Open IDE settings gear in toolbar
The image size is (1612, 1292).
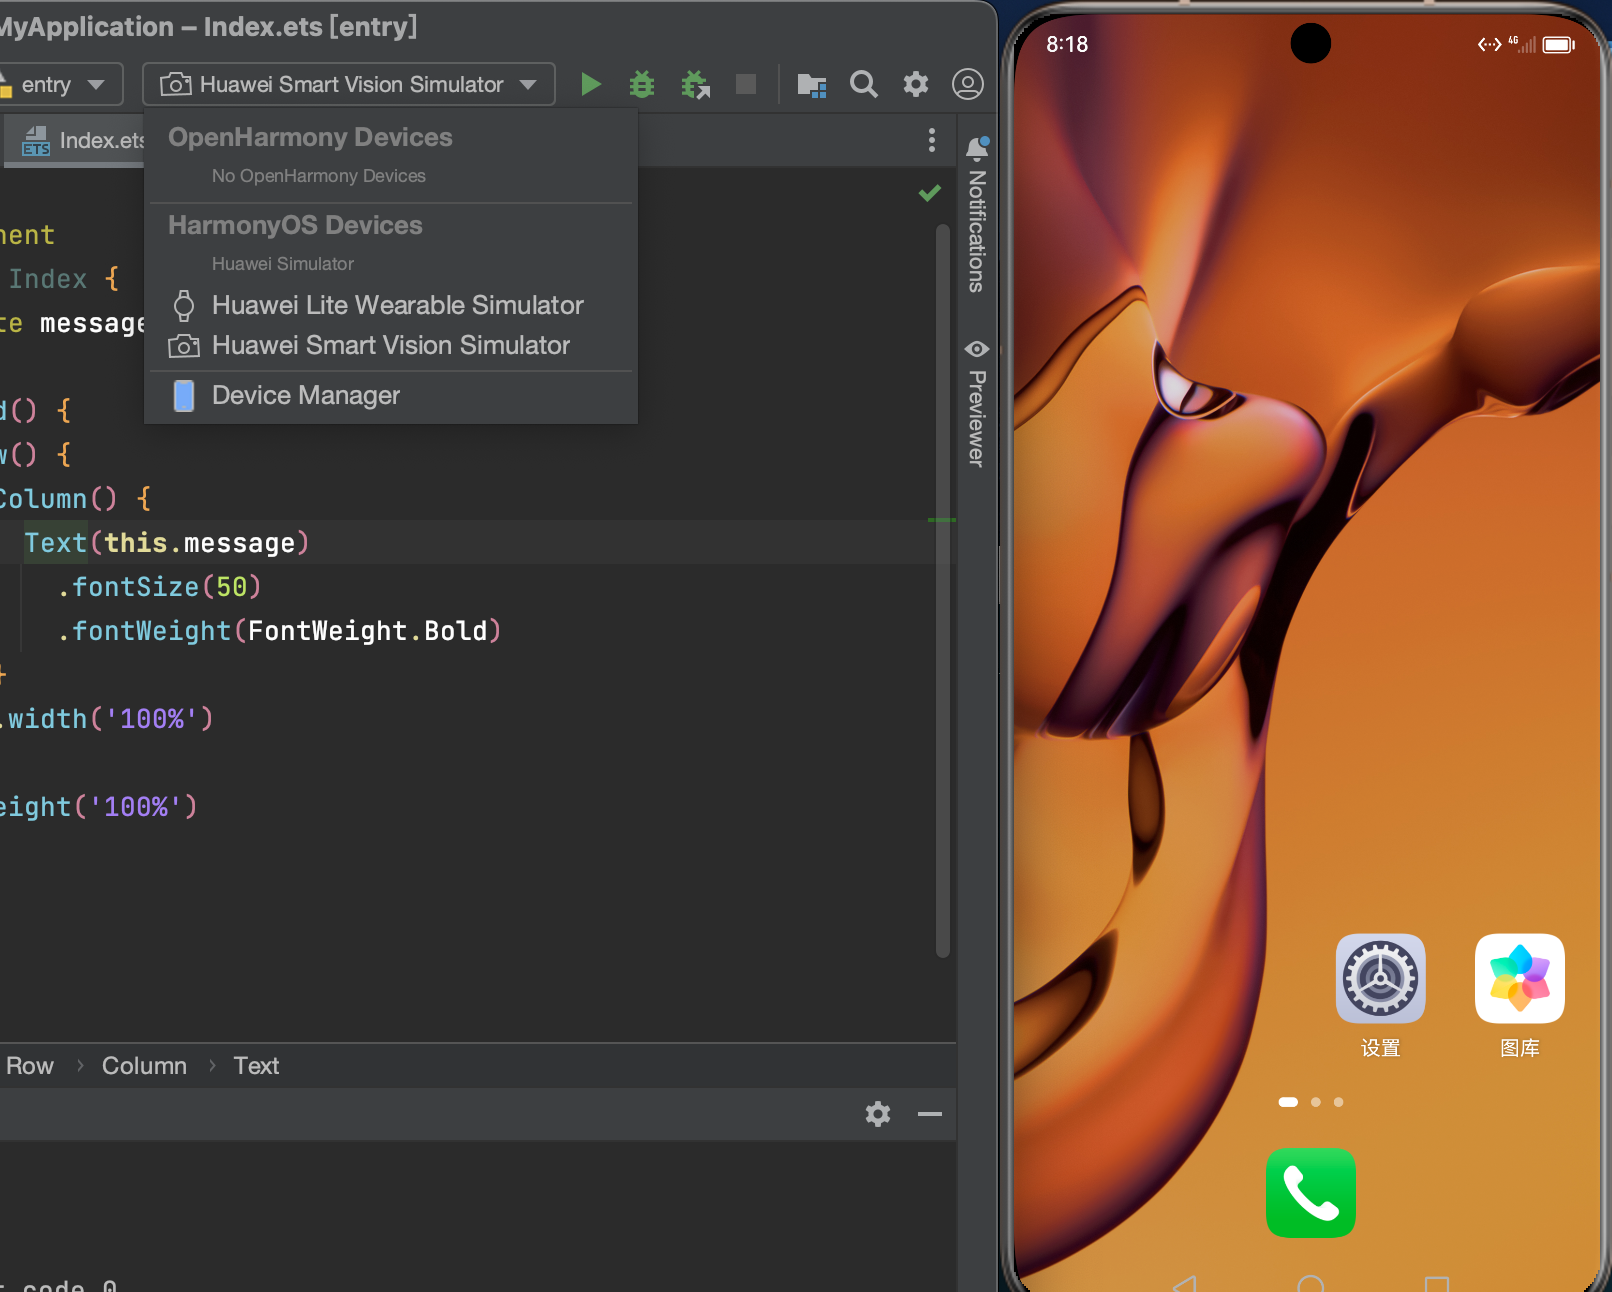915,84
